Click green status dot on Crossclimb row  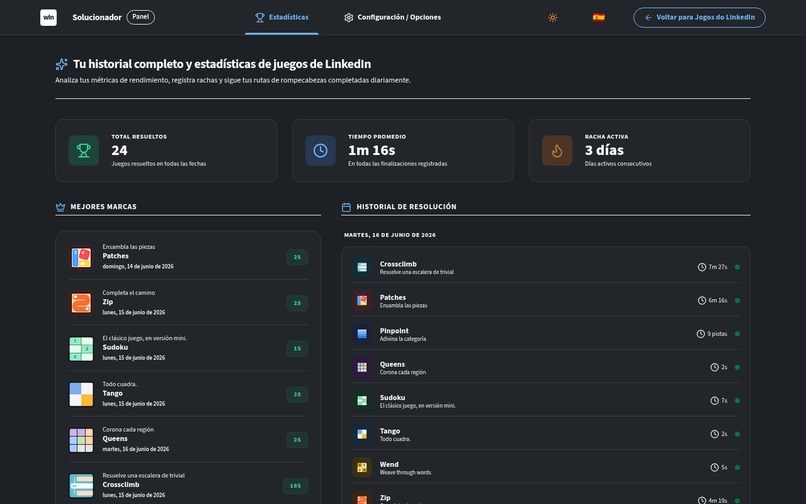pos(737,267)
